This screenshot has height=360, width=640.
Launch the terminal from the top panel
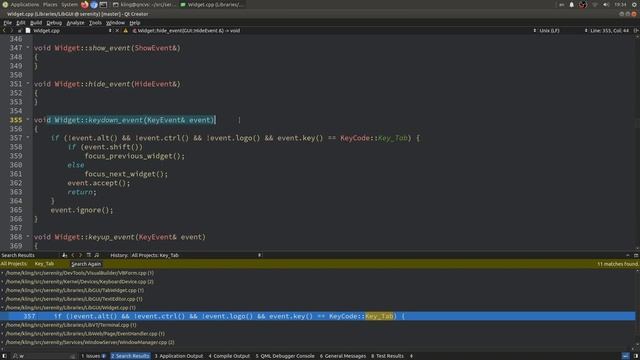click(103, 4)
